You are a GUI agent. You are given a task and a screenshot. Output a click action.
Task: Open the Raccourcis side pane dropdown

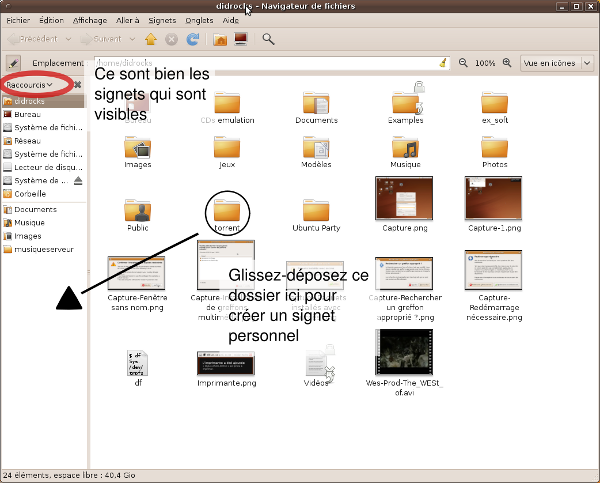[x=30, y=85]
